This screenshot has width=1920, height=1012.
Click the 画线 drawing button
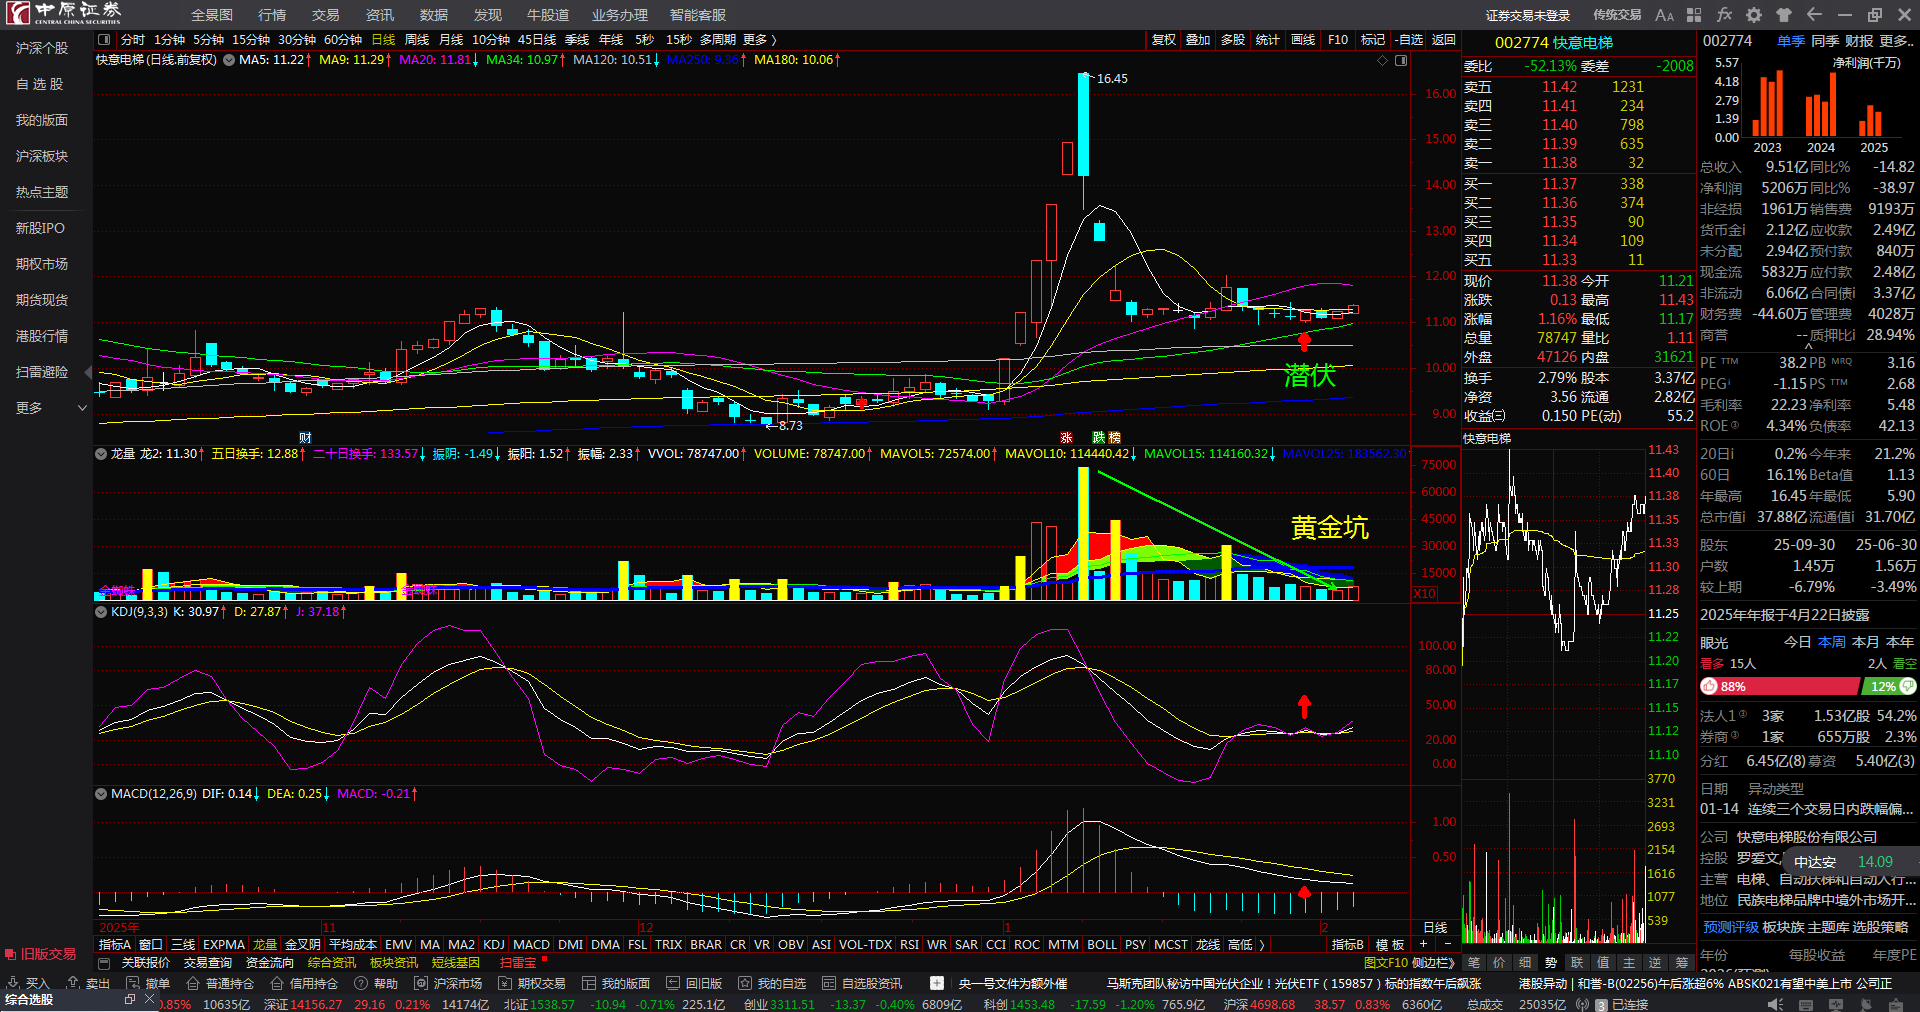[x=1303, y=40]
